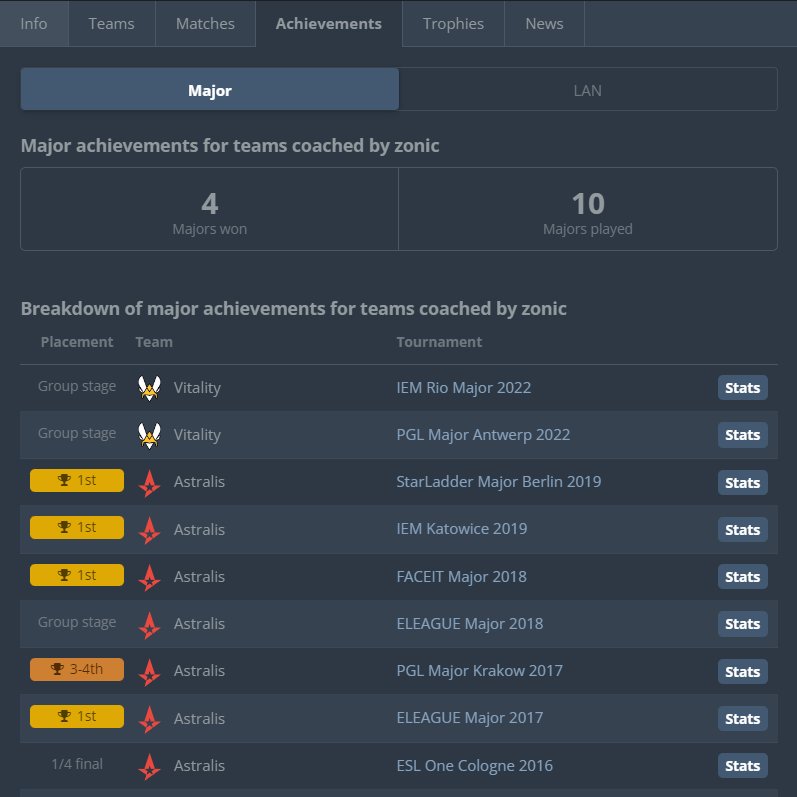The width and height of the screenshot is (797, 797).
Task: Open ELEAGUE Major 2018 tournament link
Action: pos(470,624)
